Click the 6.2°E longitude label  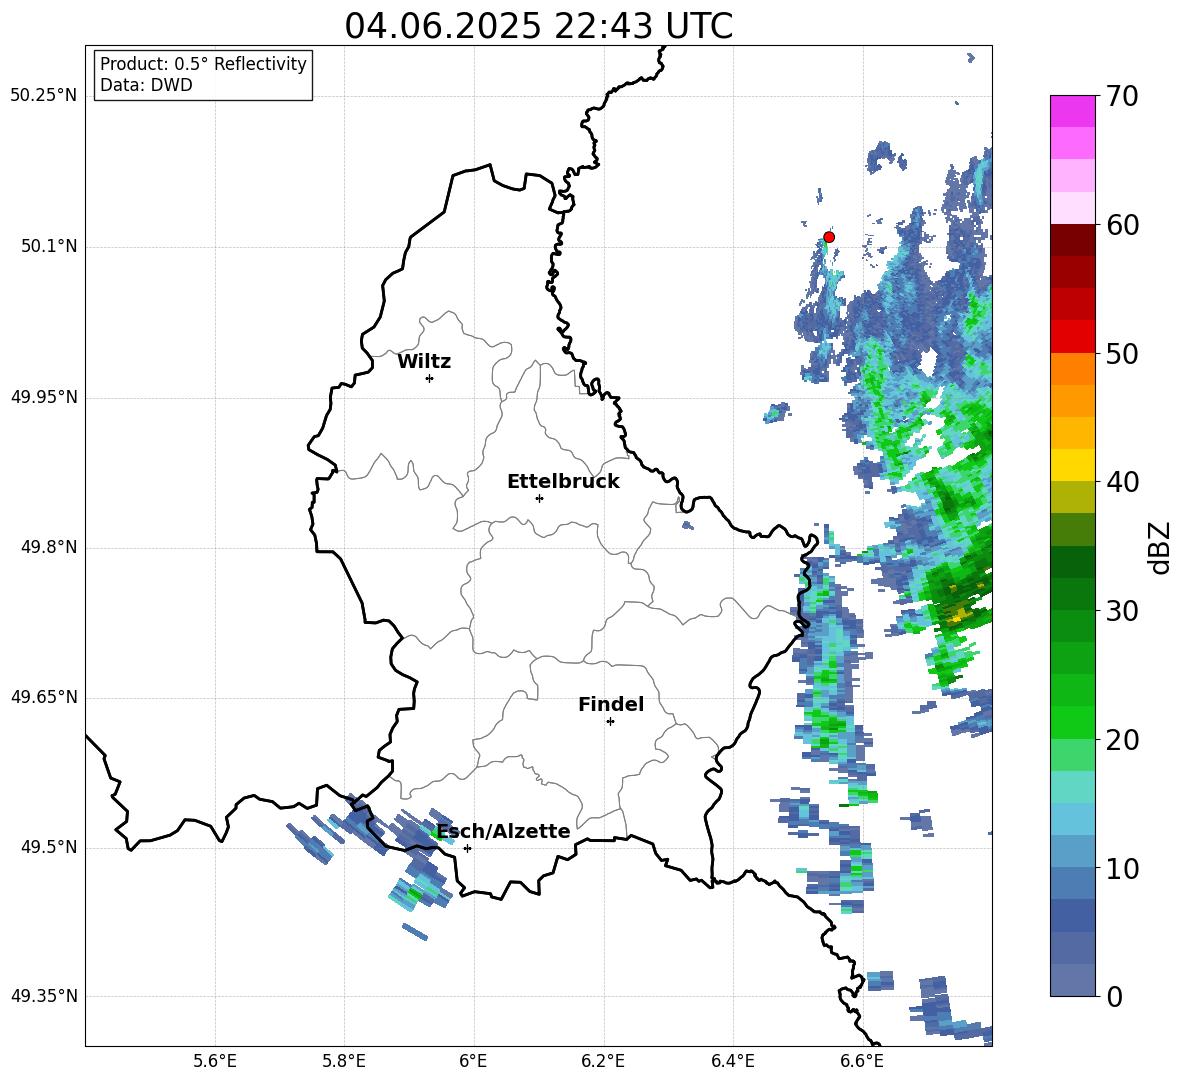[603, 1061]
